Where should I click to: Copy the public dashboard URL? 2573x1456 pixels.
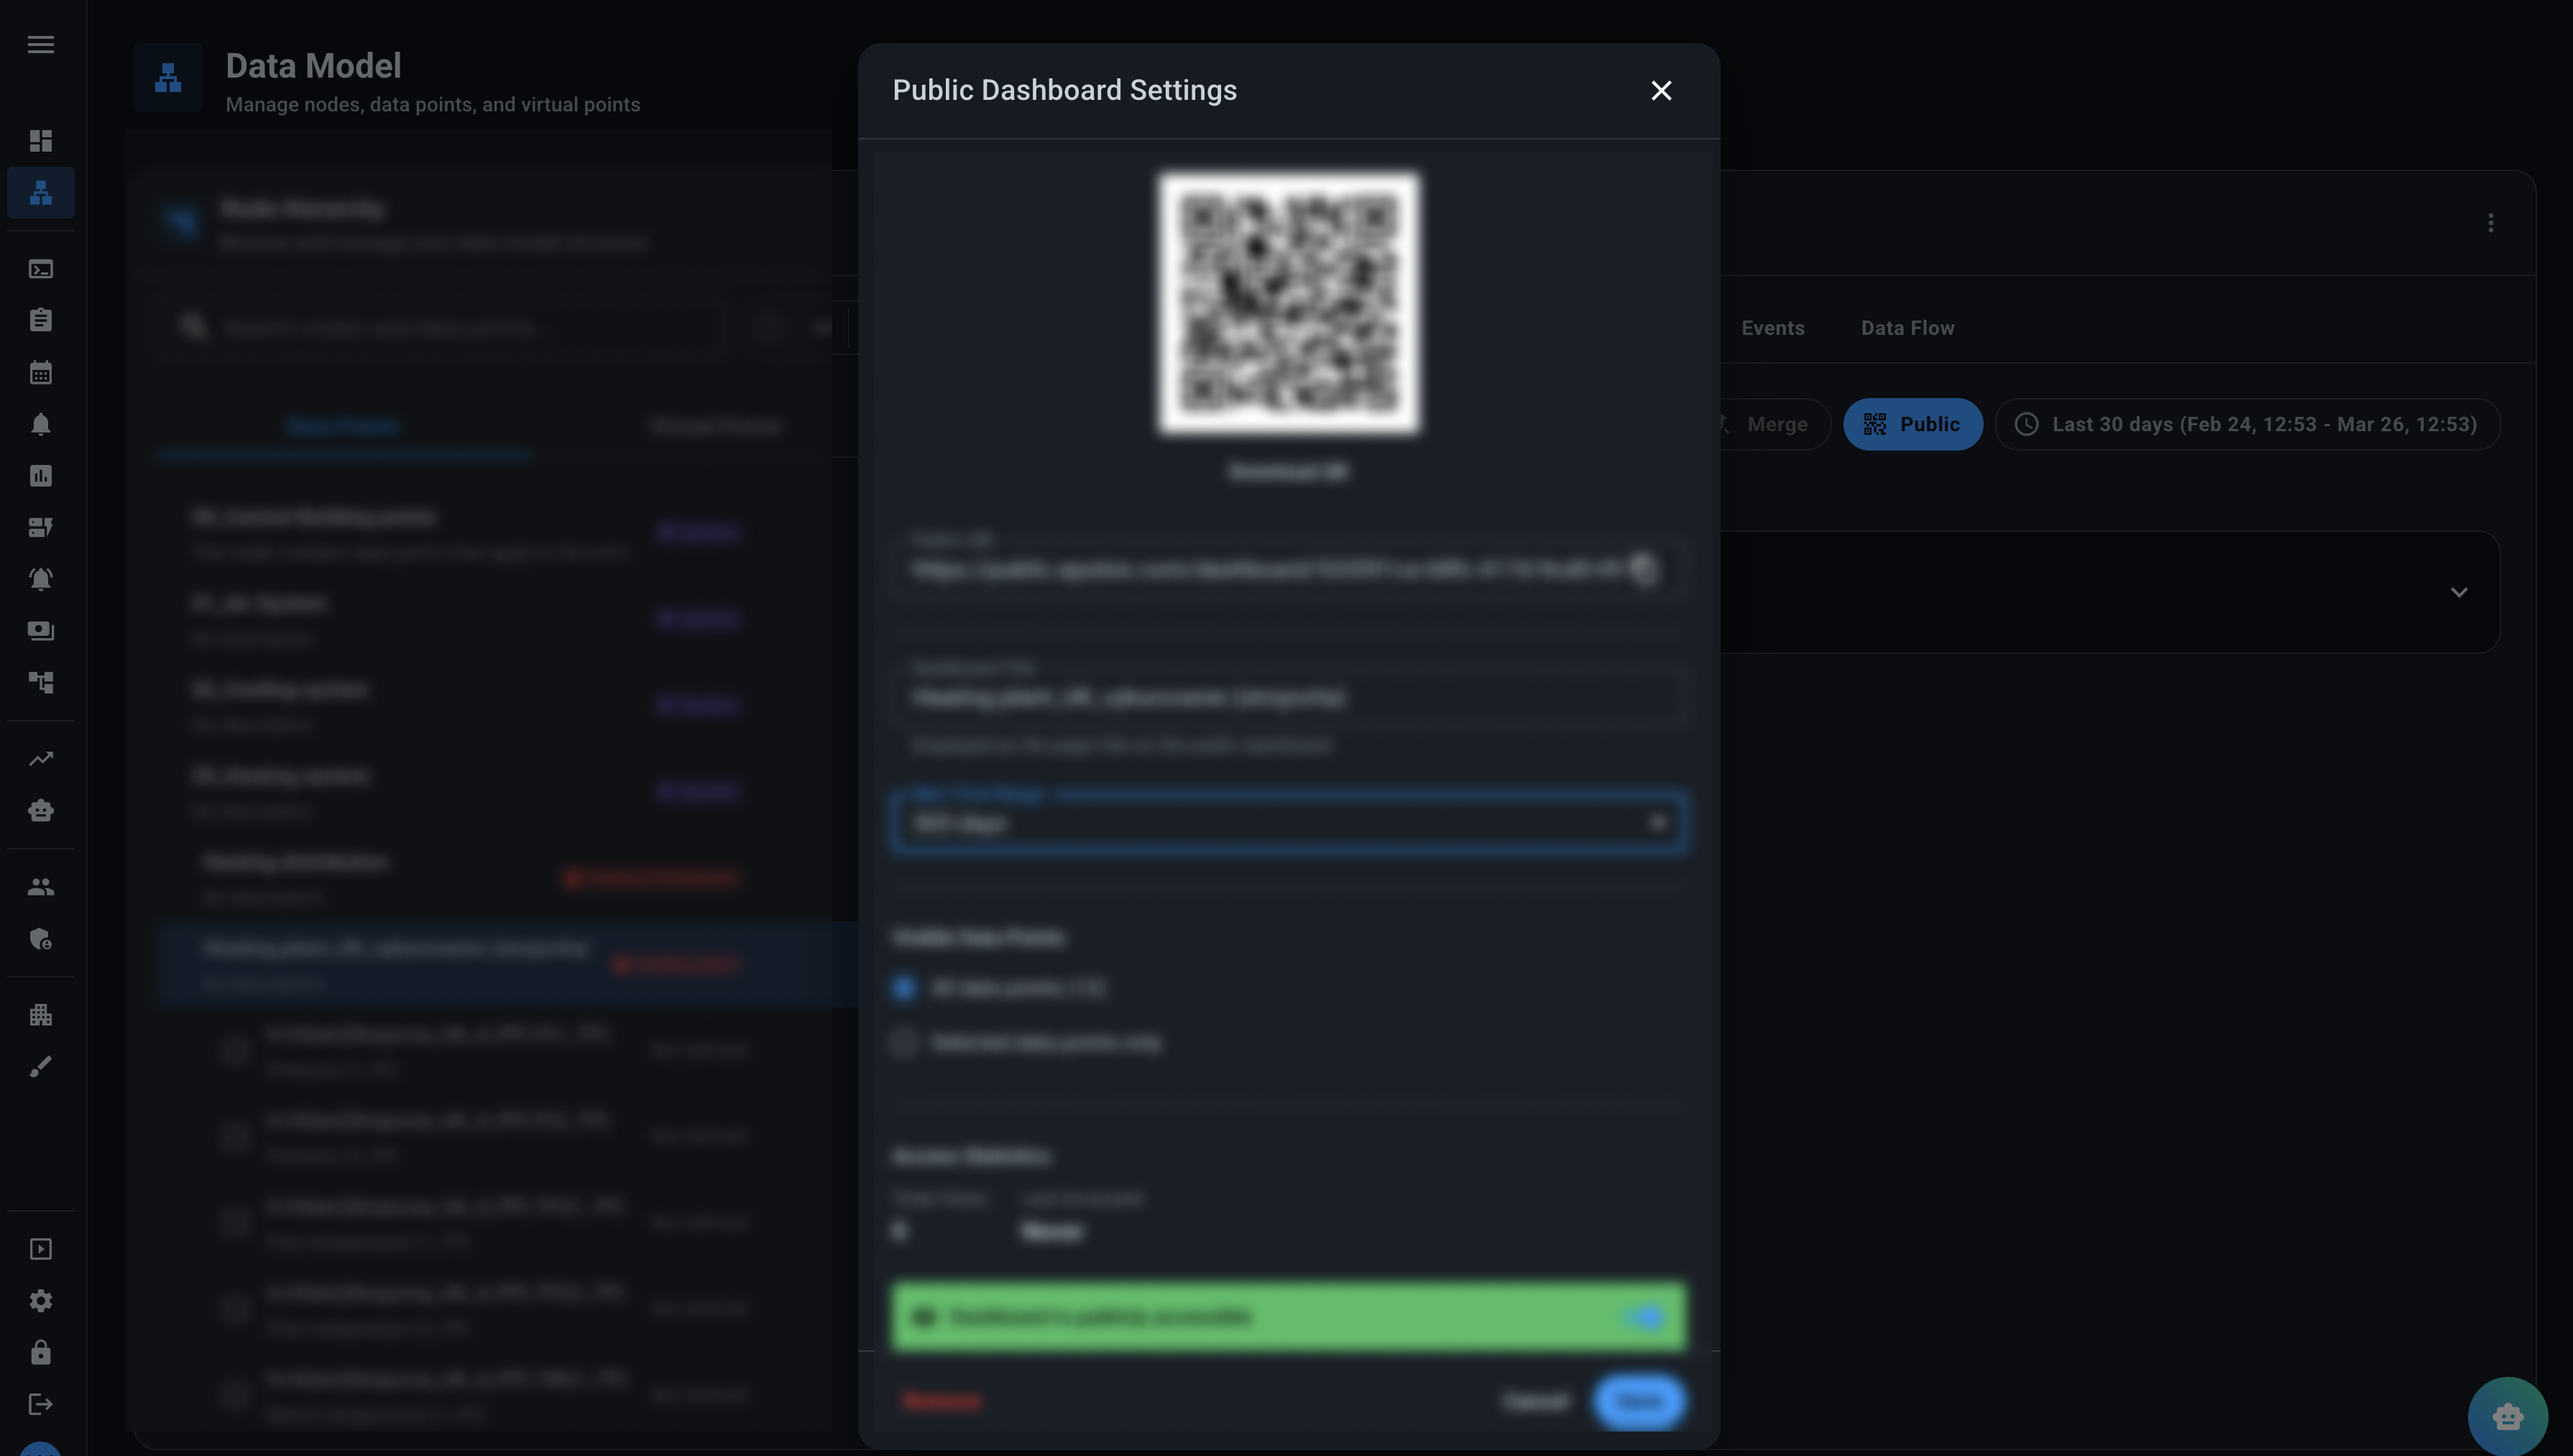[x=1646, y=569]
